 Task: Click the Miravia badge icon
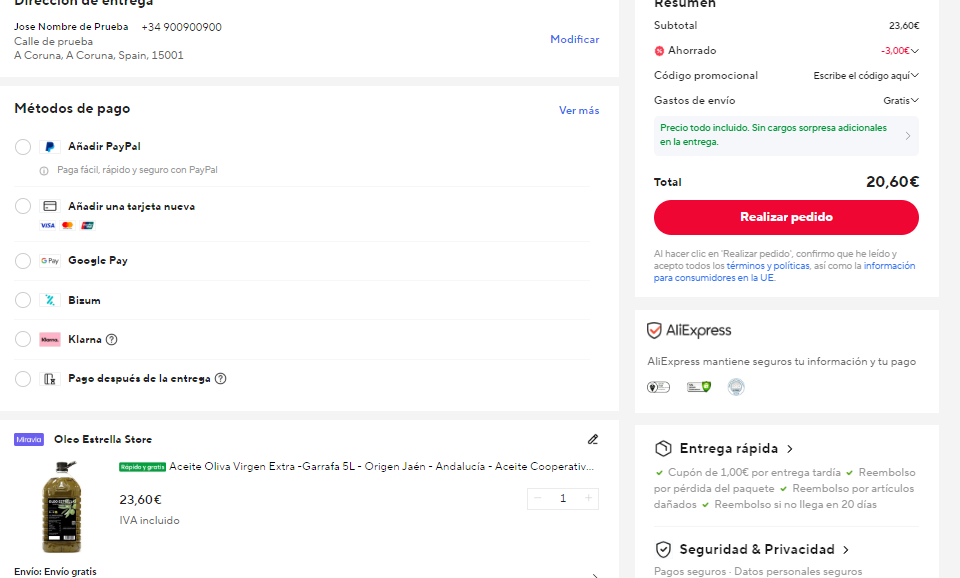click(29, 440)
